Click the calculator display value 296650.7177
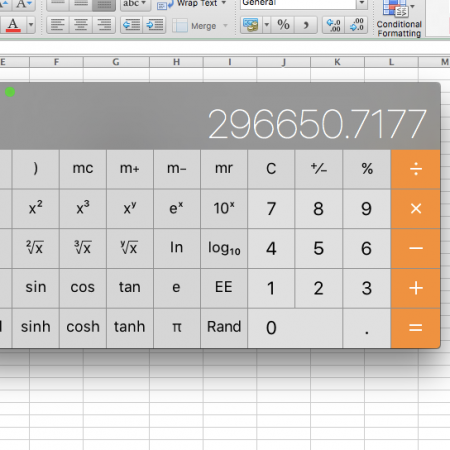450x450 pixels. [317, 124]
